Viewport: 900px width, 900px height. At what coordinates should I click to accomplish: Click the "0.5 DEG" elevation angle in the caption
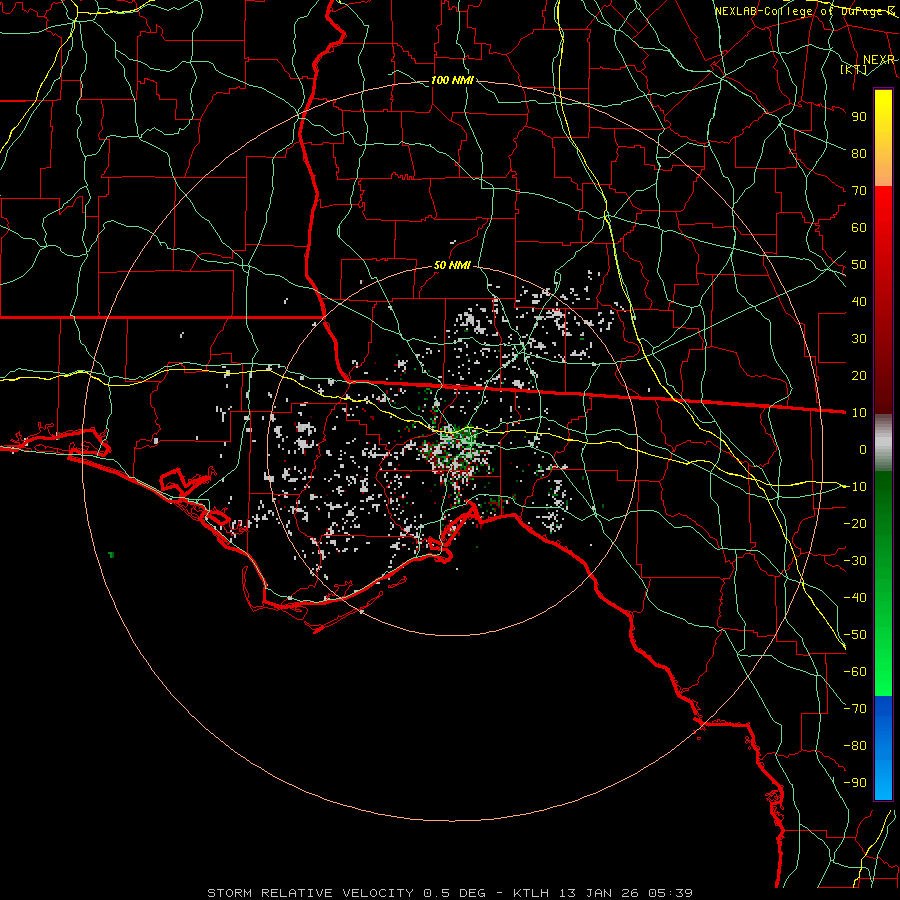pos(455,893)
